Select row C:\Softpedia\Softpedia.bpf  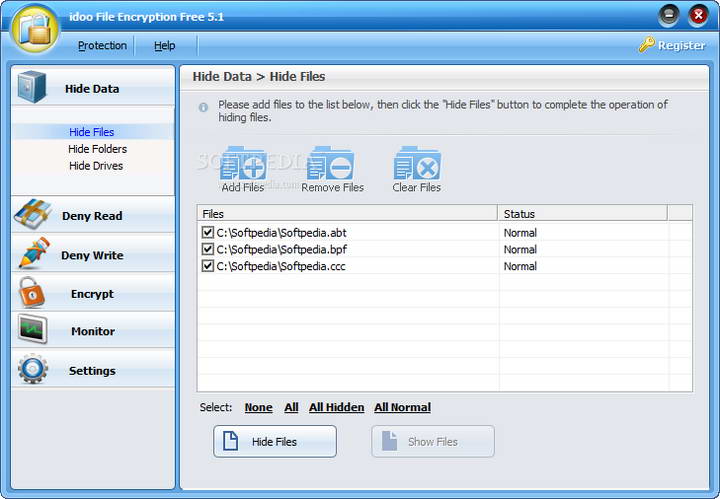click(444, 249)
